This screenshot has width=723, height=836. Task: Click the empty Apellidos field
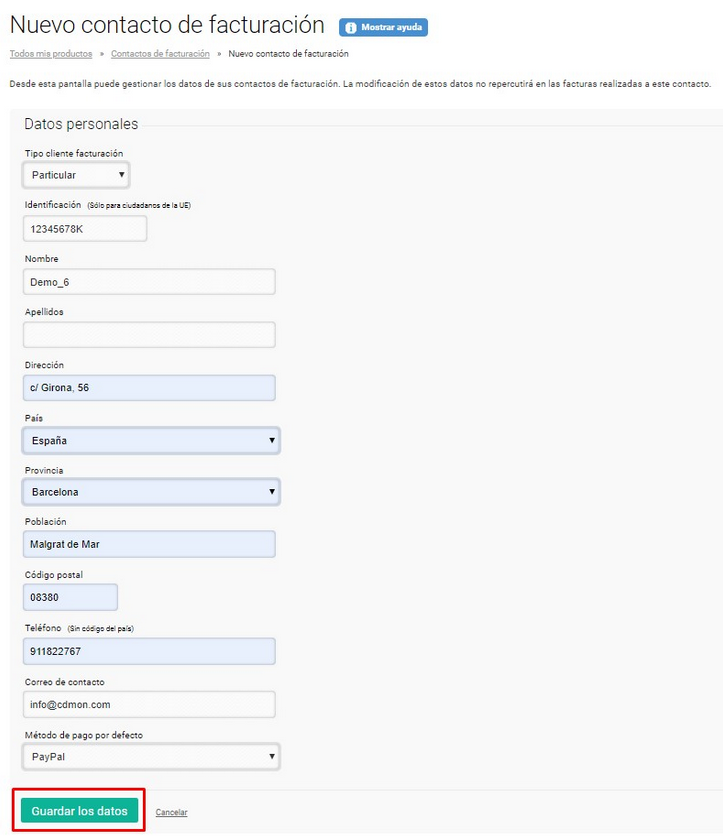[149, 335]
